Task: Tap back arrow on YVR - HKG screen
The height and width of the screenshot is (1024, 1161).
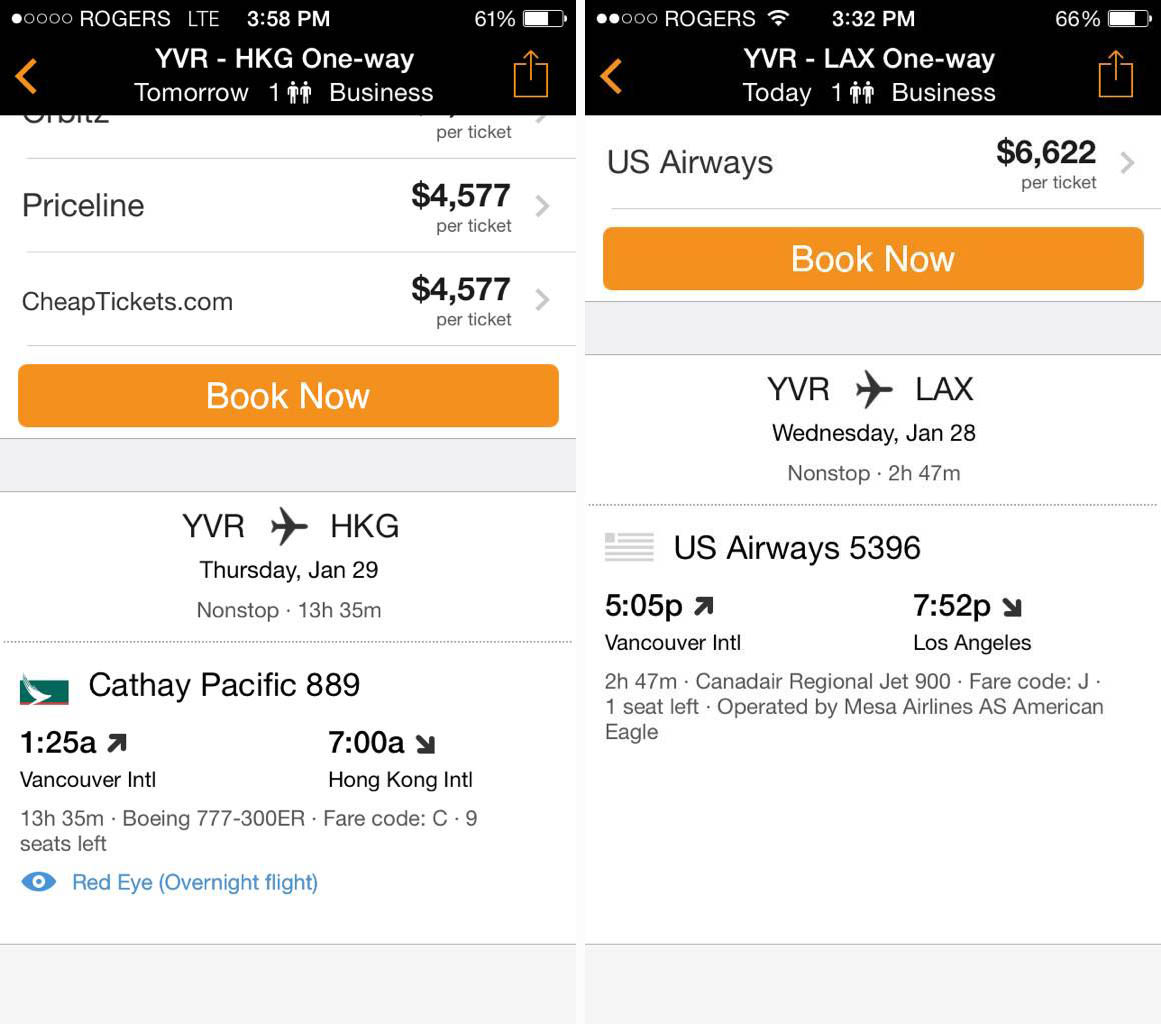Action: point(26,76)
